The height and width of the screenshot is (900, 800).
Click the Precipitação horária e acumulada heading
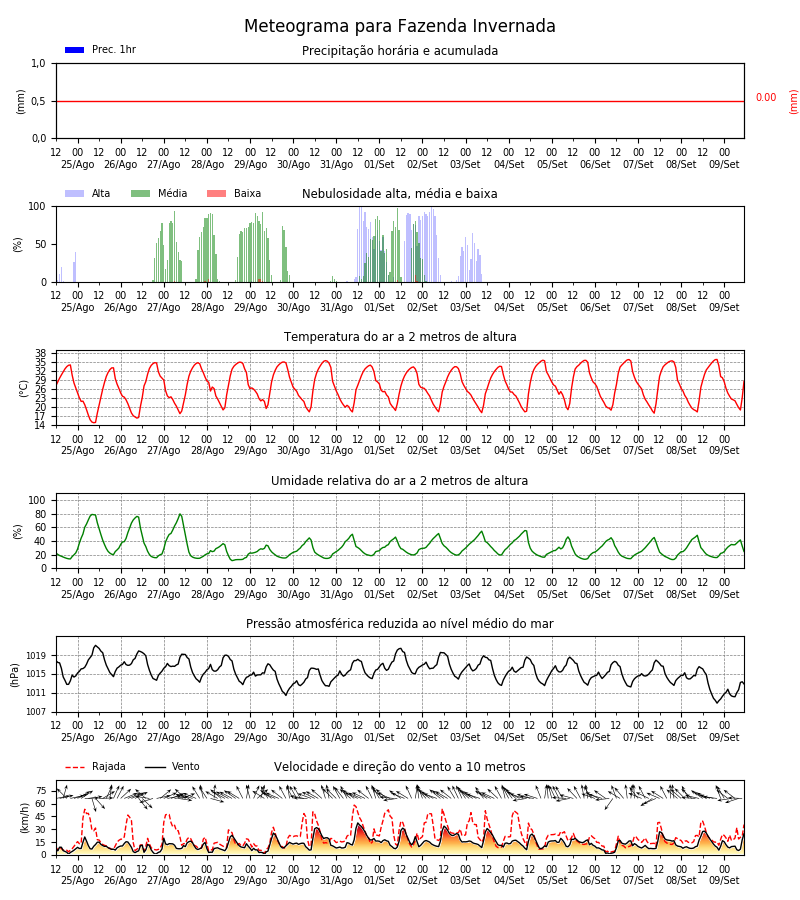point(400,51)
